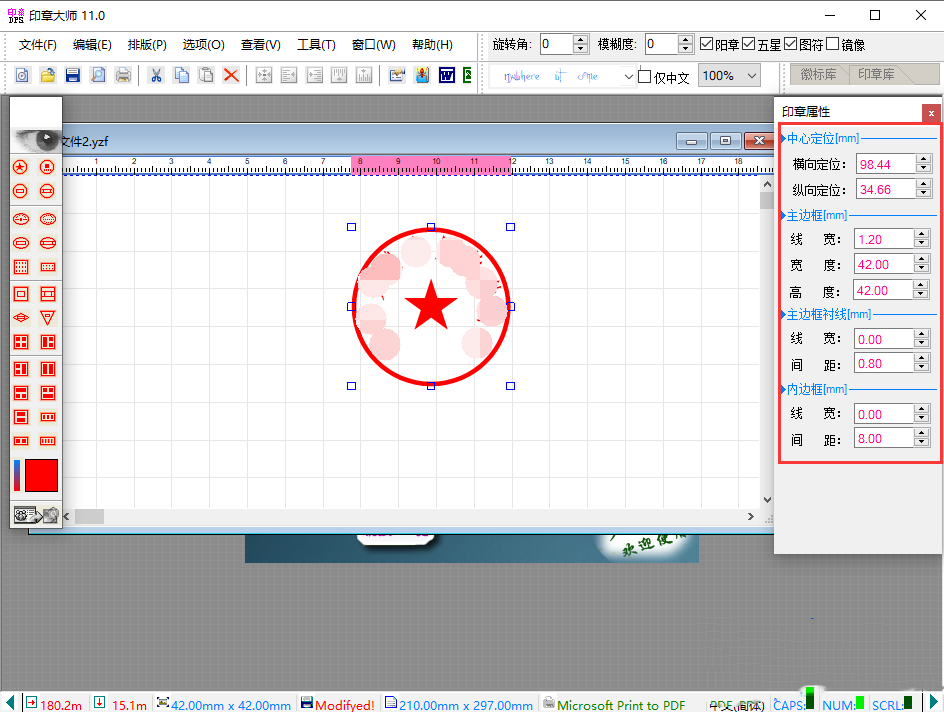
Task: Align the seal to the bottom
Action: click(x=364, y=75)
